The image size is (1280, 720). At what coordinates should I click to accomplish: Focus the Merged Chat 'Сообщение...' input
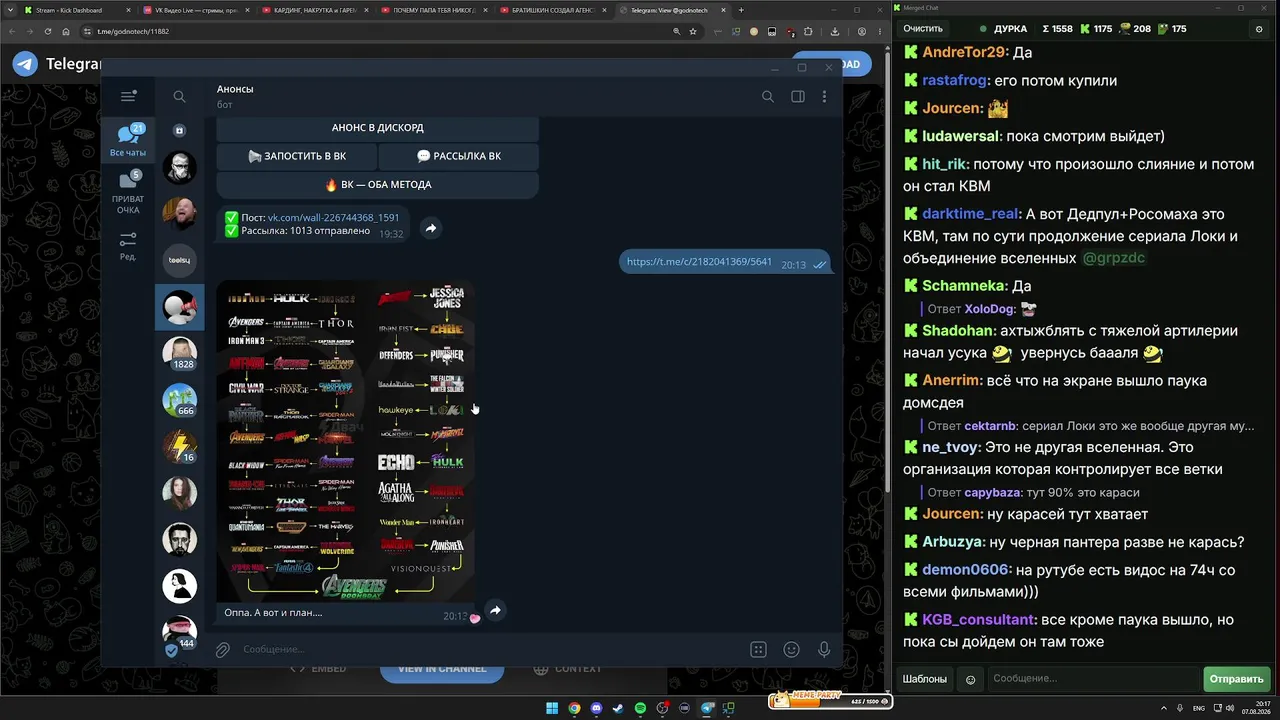pos(1093,679)
